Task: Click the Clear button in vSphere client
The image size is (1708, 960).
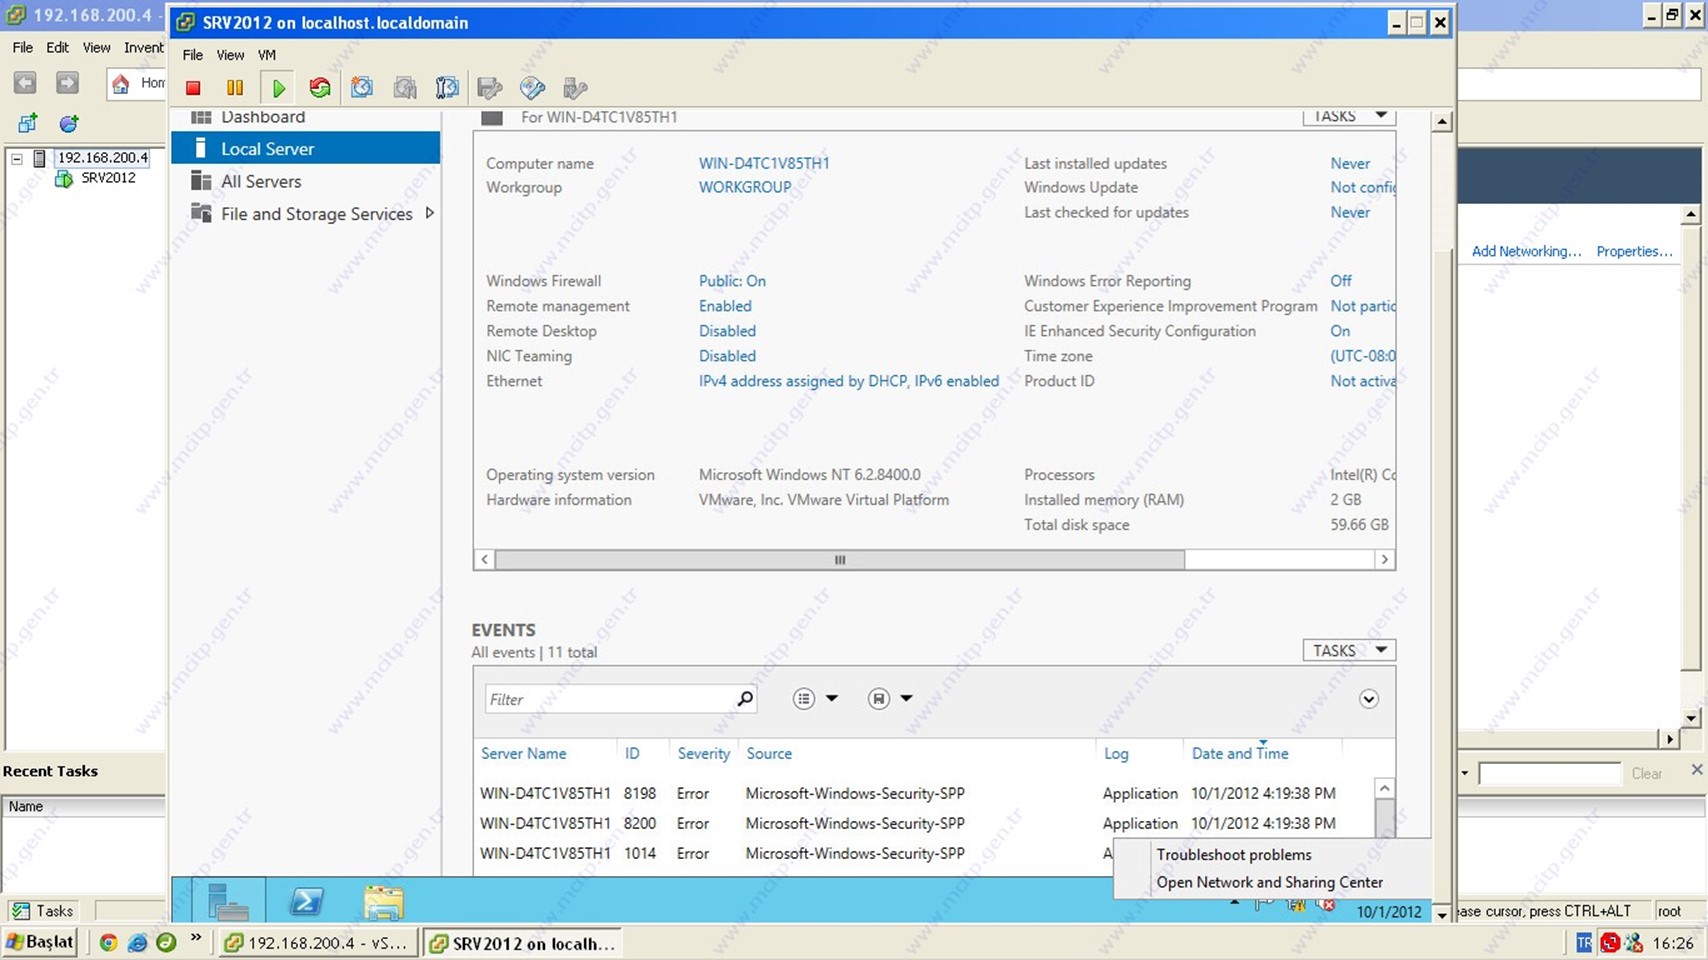Action: 1646,773
